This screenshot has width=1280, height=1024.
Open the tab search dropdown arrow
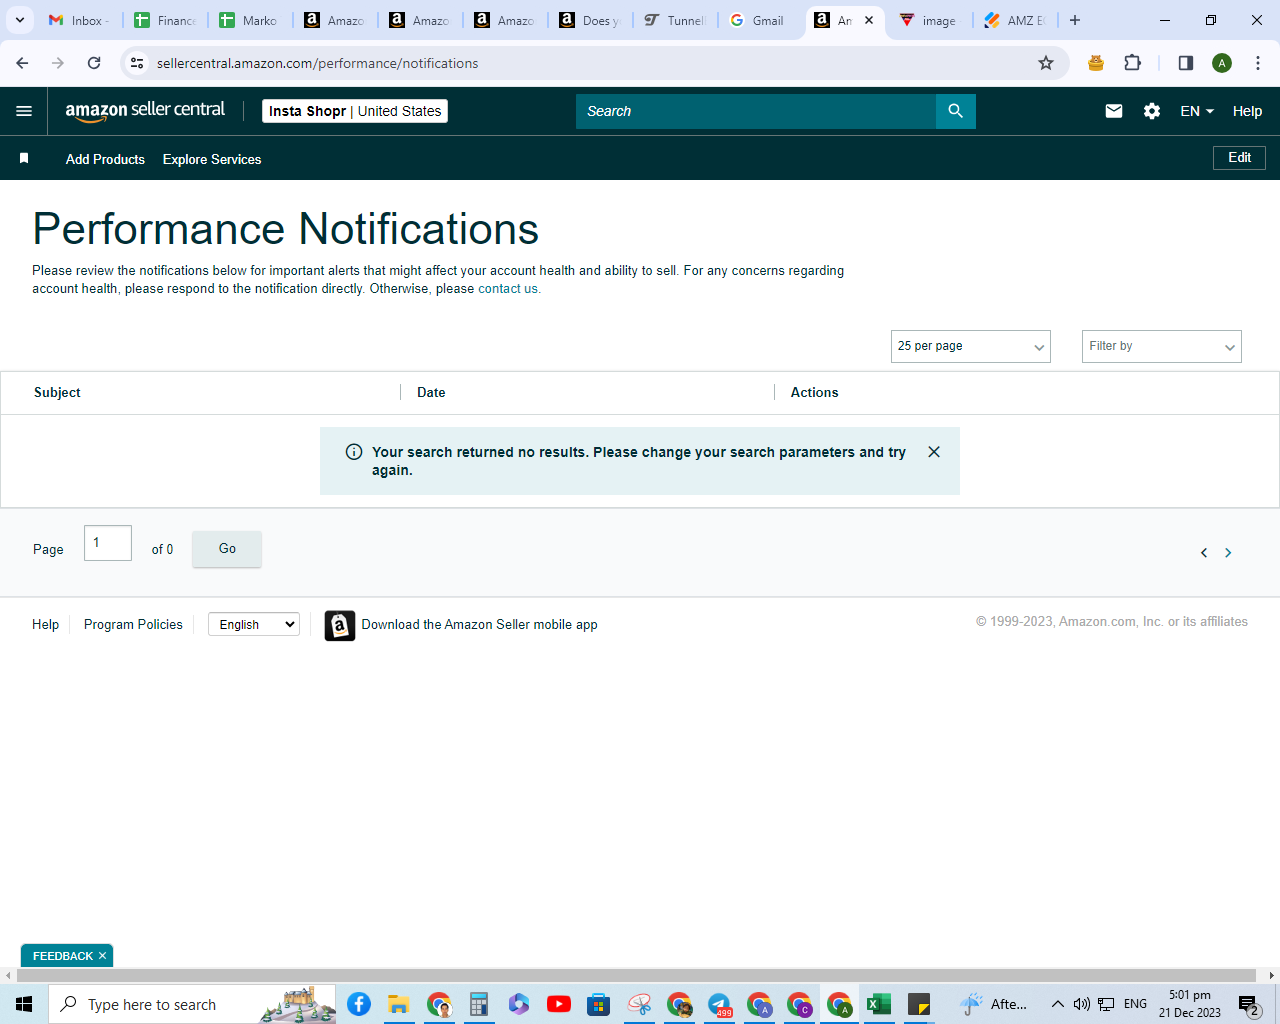pyautogui.click(x=19, y=20)
